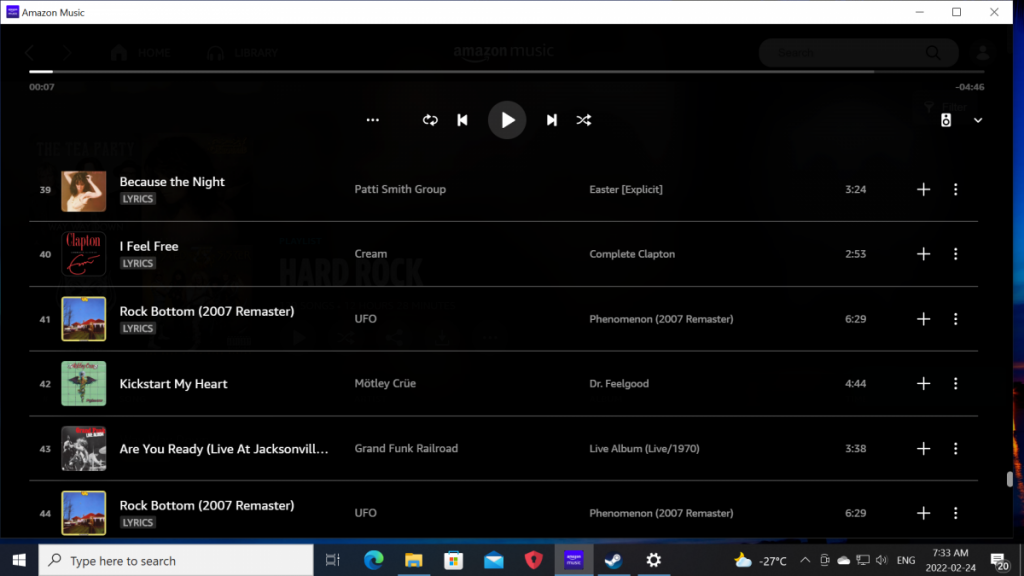This screenshot has width=1024, height=576.
Task: Open the audio output device selector
Action: pos(946,120)
